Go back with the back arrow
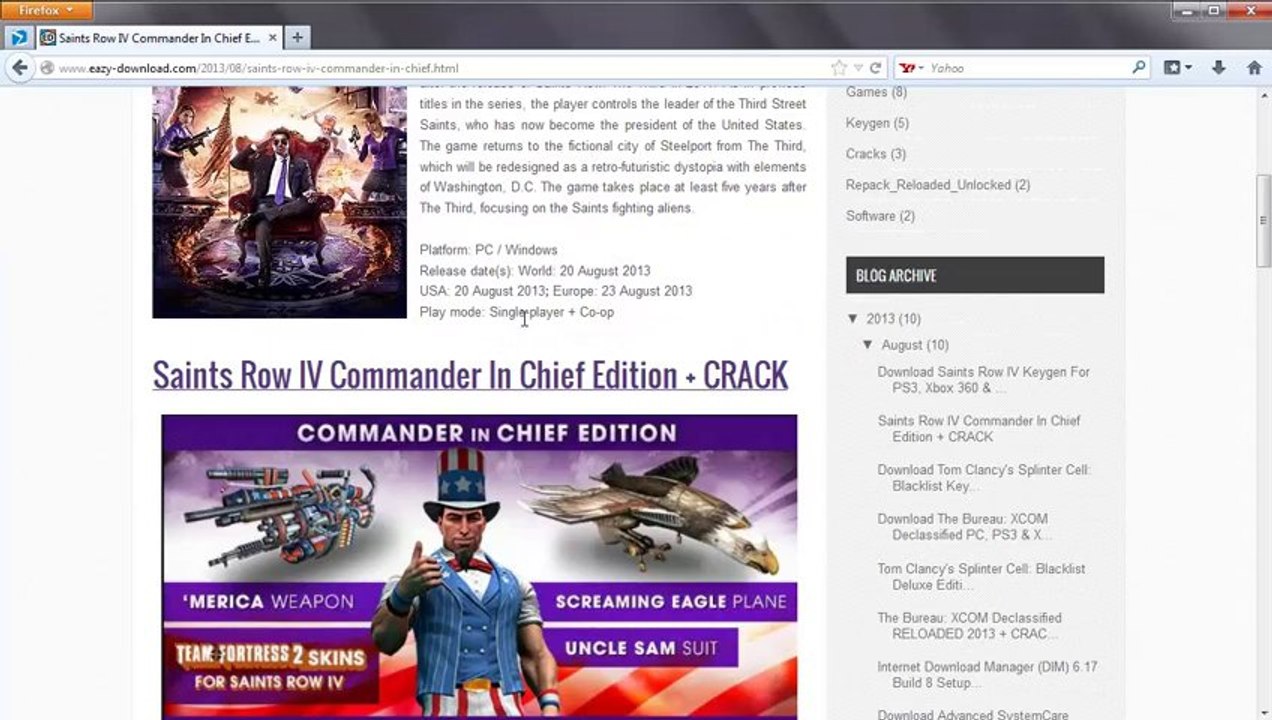This screenshot has height=720, width=1272. (19, 68)
